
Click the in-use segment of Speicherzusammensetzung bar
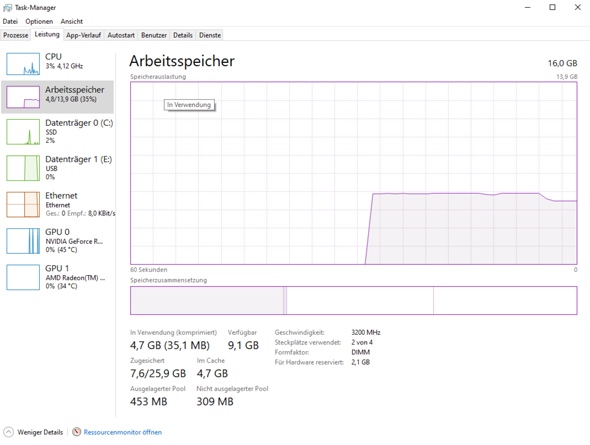207,300
